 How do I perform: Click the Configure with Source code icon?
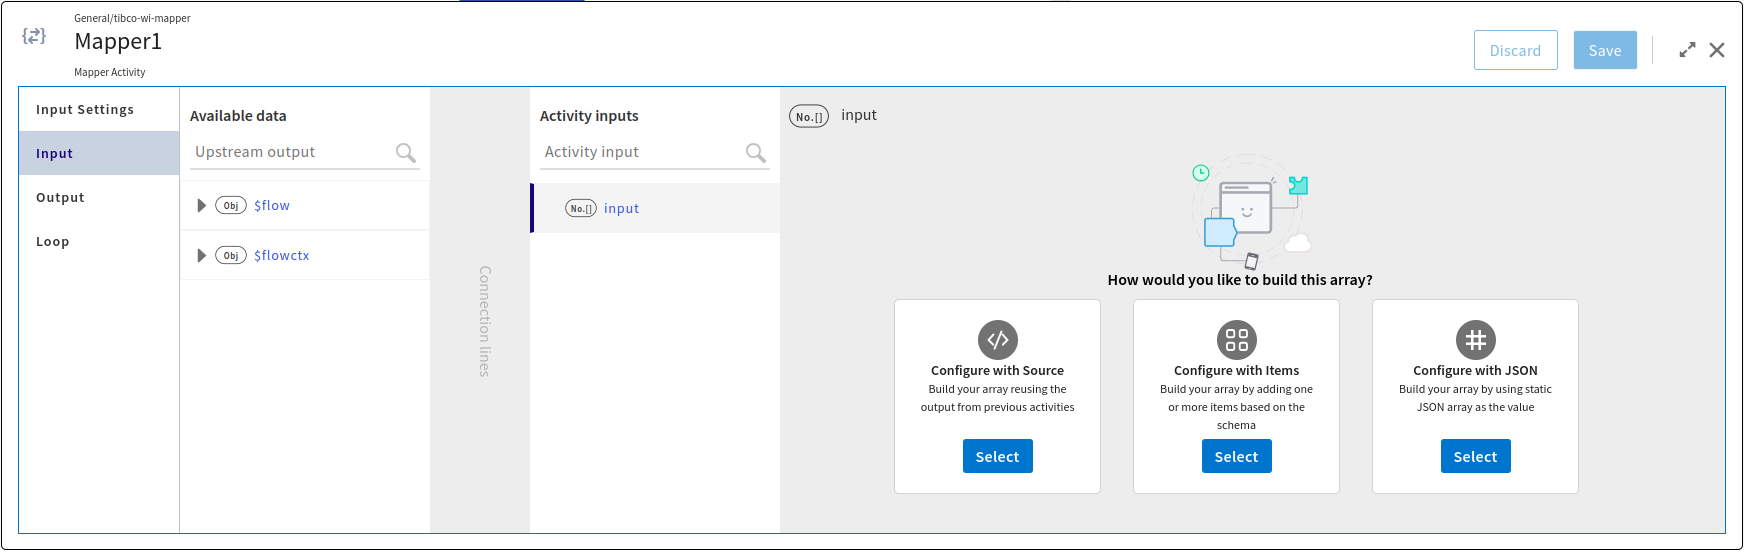click(997, 340)
